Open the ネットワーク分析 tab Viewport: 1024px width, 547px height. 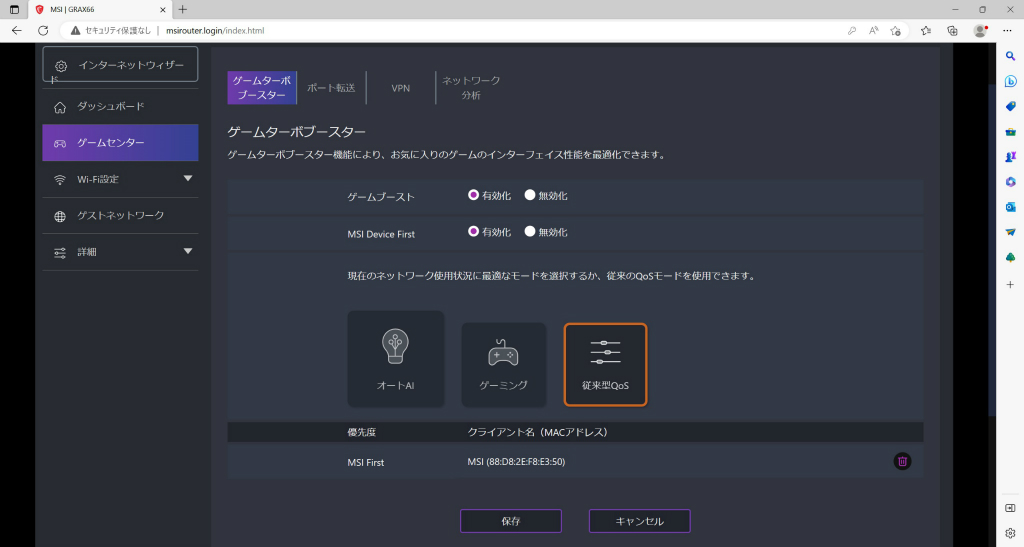[x=471, y=87]
